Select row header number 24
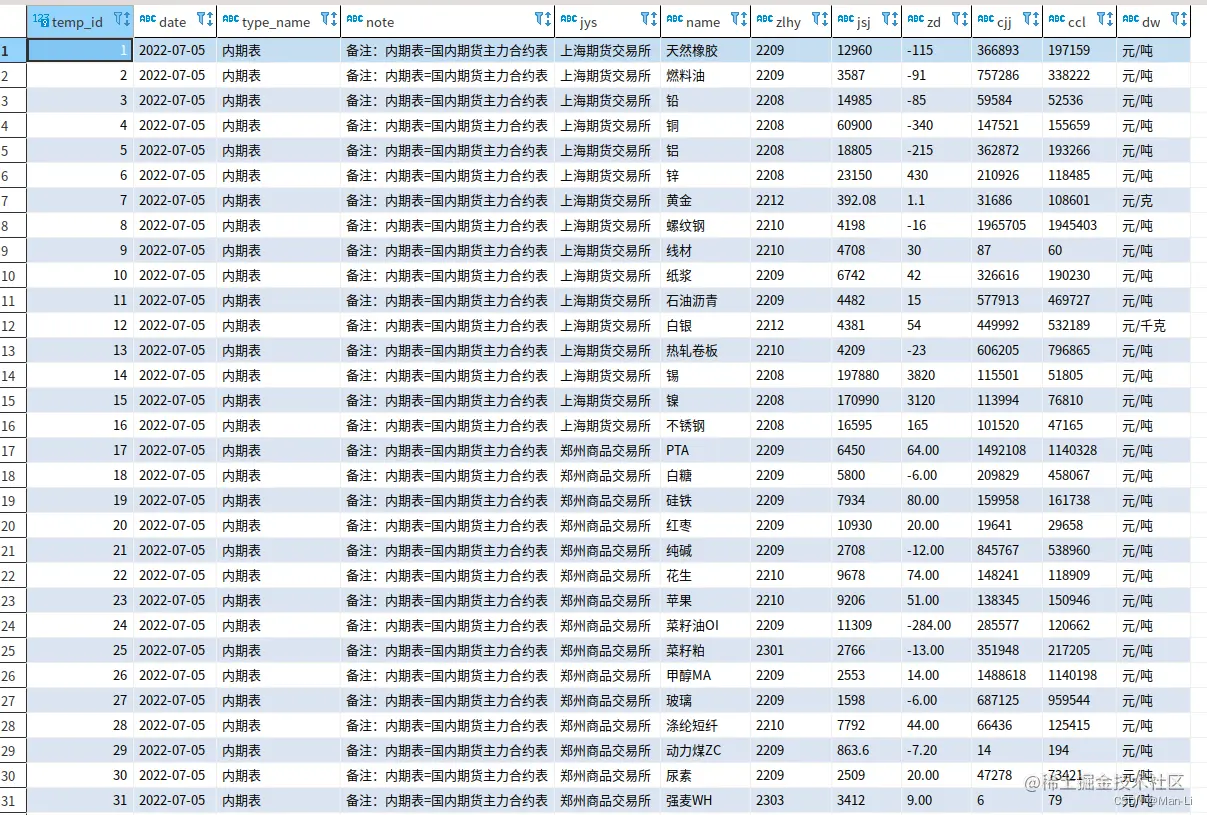The image size is (1207, 815). [x=13, y=625]
